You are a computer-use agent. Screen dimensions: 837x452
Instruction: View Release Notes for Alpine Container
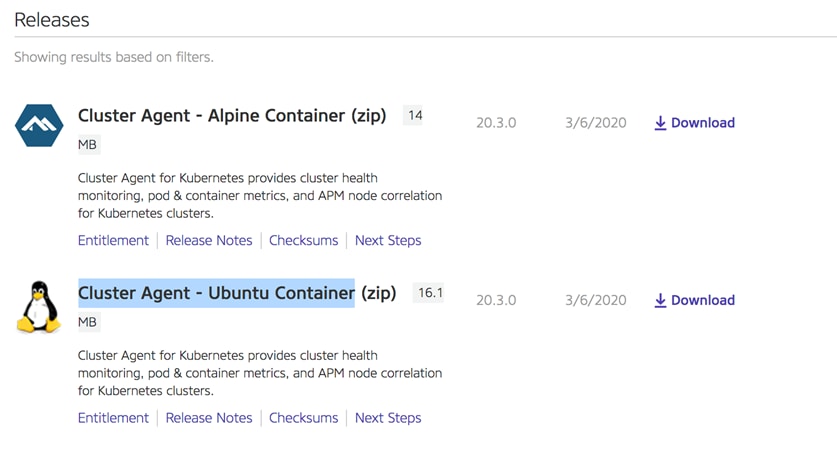click(209, 241)
